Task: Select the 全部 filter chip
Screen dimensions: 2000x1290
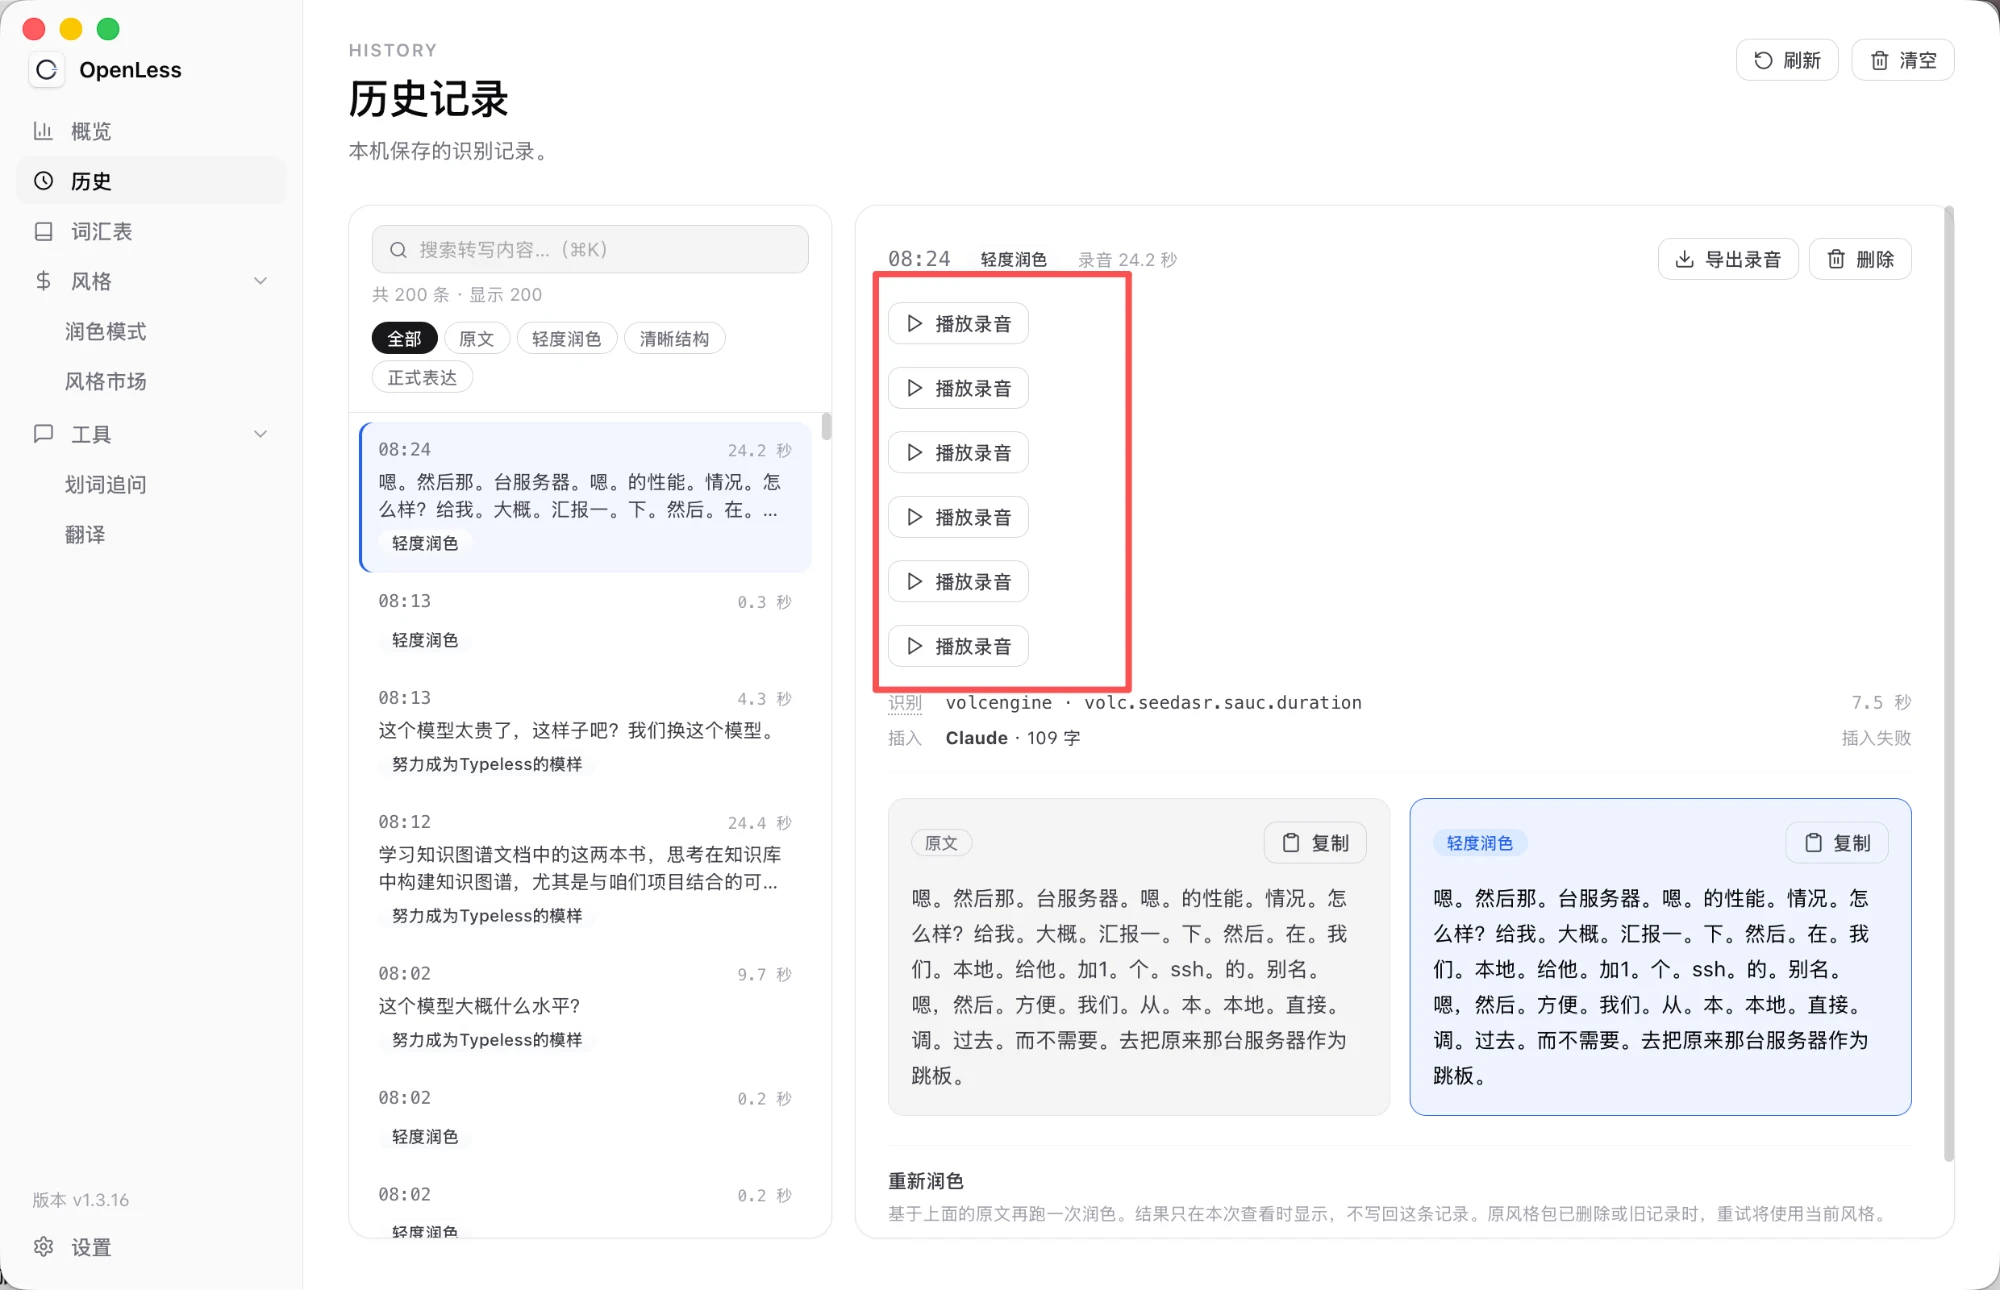Action: click(x=404, y=339)
